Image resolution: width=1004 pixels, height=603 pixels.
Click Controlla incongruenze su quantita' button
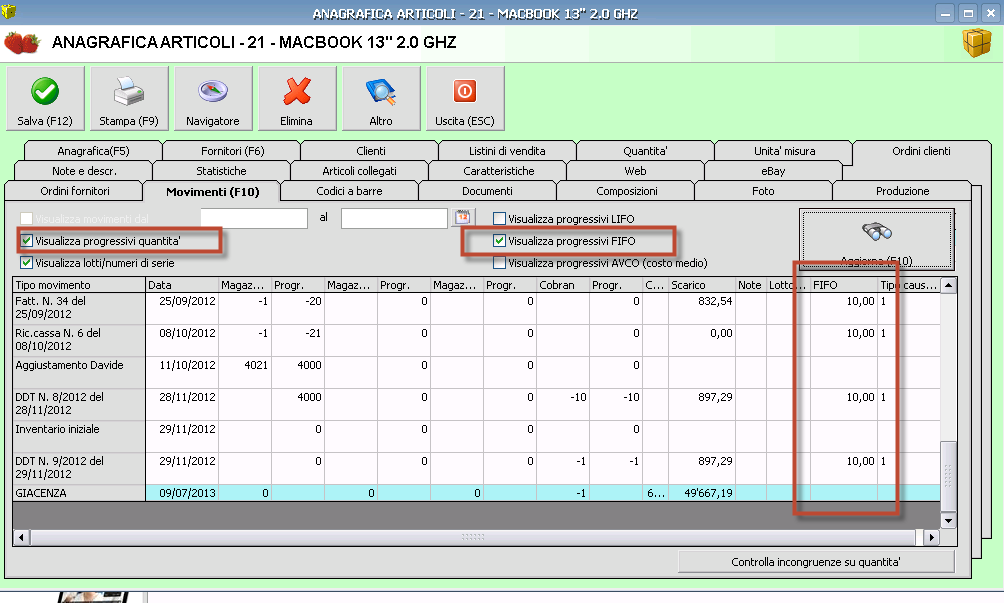coord(816,562)
